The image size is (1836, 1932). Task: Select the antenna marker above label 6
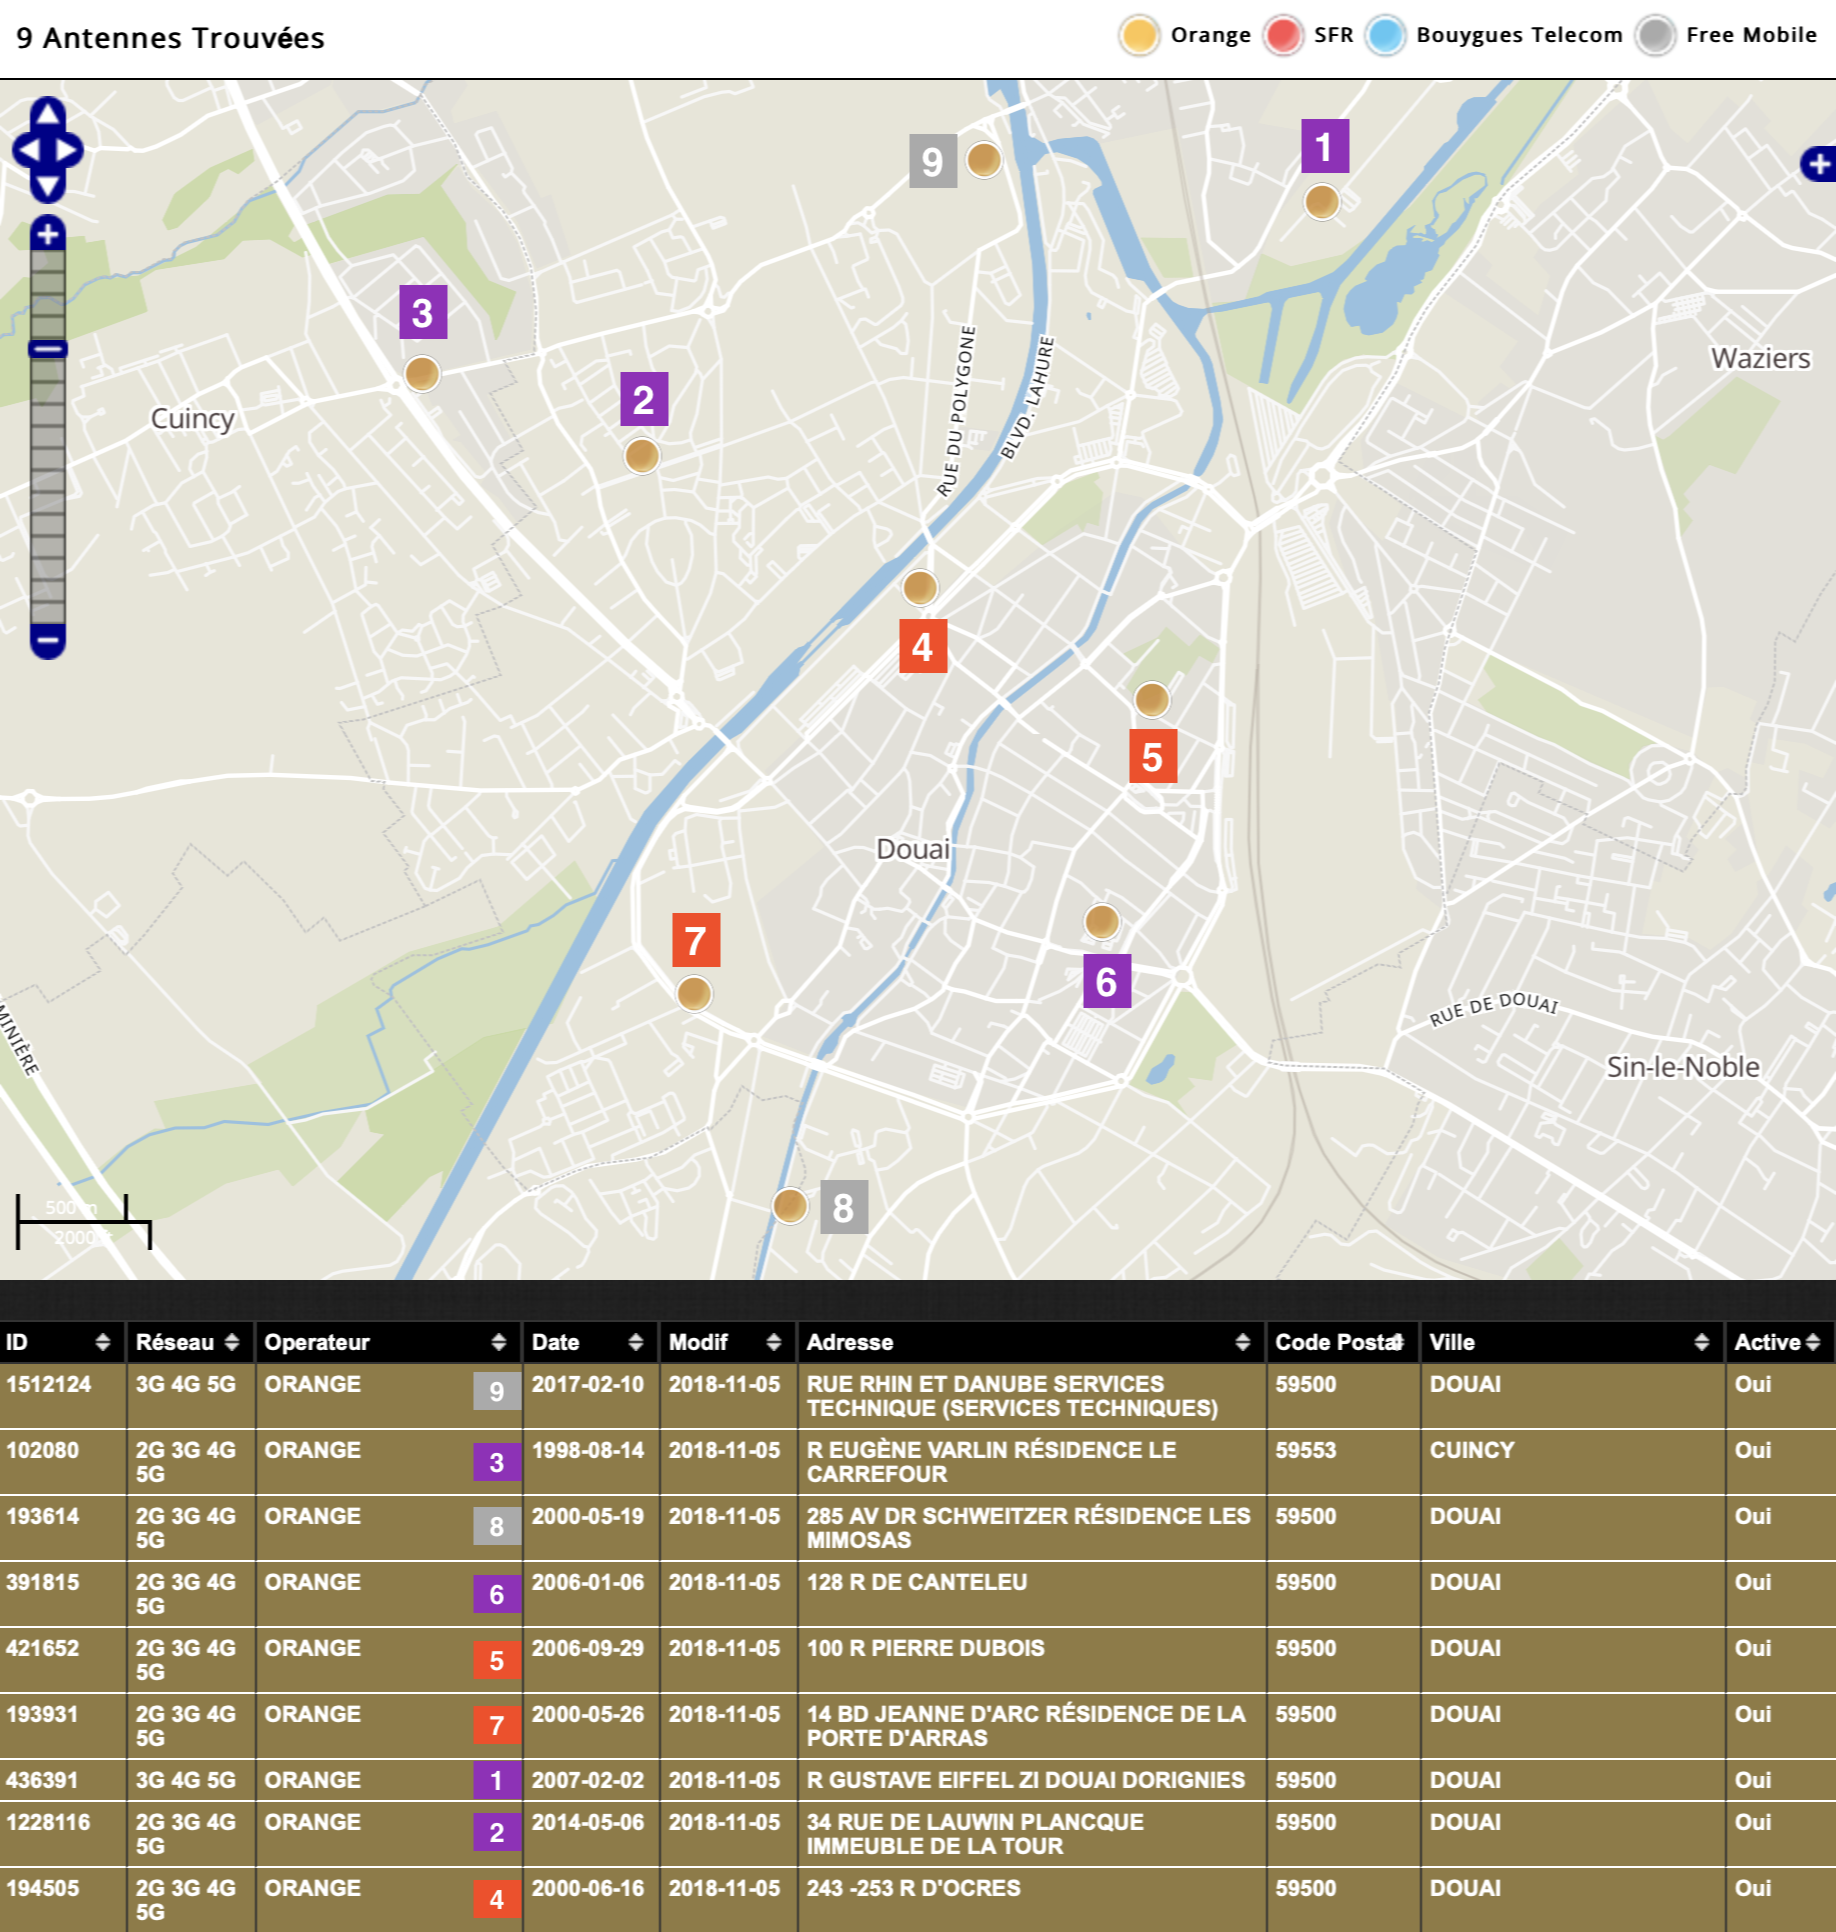1102,920
